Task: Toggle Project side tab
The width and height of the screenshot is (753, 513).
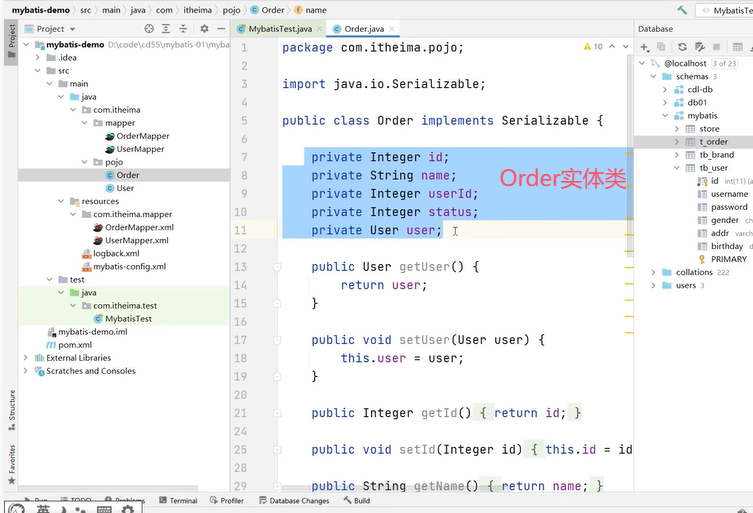Action: coord(12,41)
